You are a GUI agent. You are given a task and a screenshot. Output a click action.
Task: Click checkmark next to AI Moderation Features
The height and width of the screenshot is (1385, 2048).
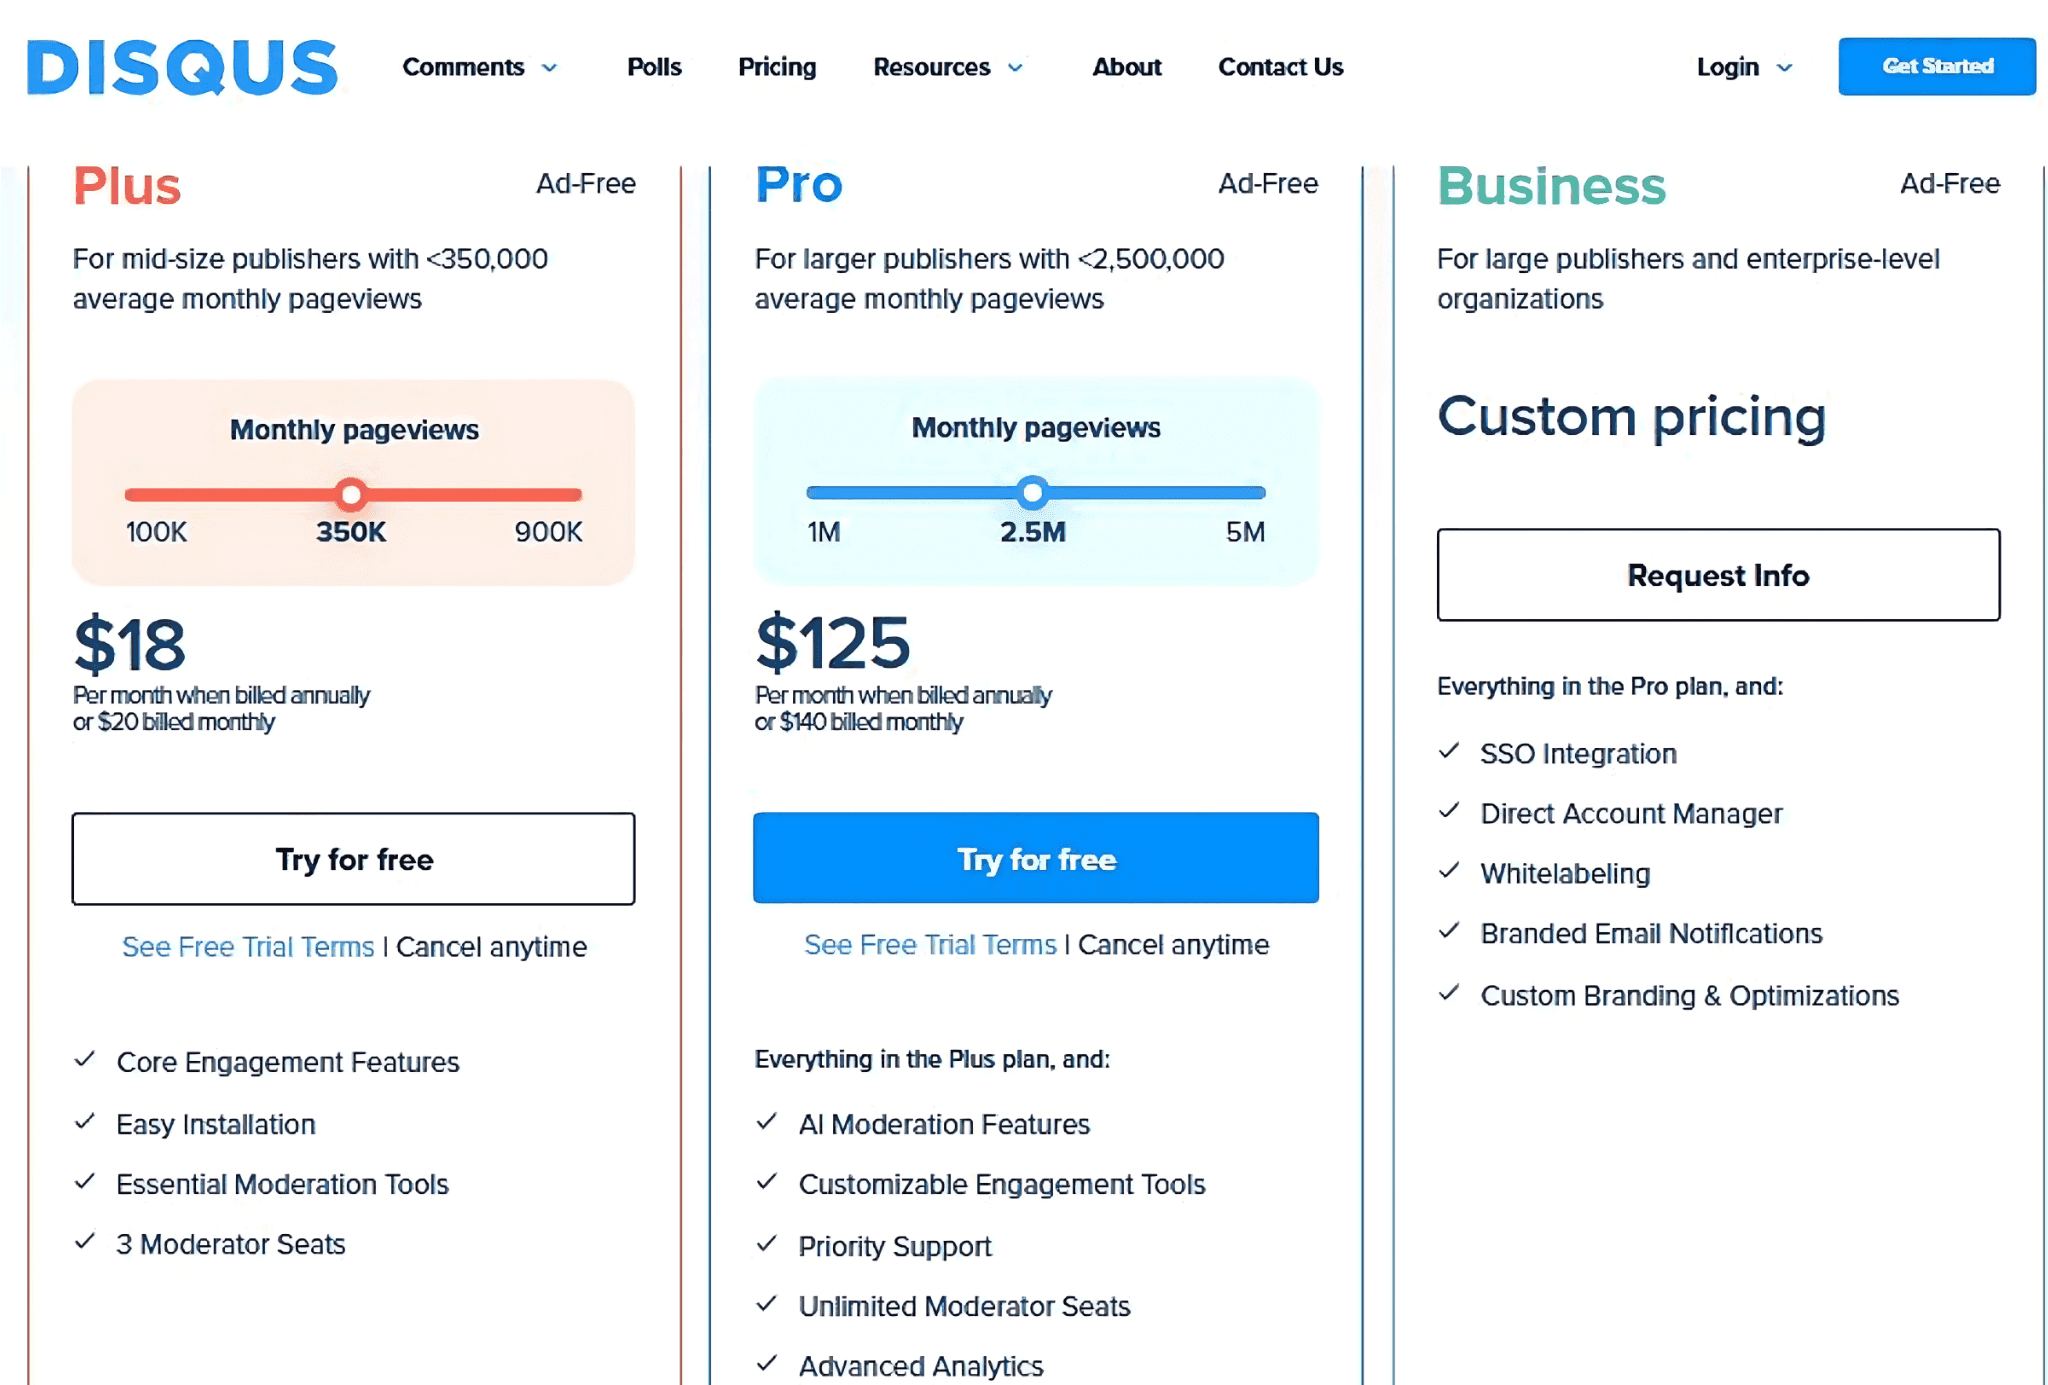point(767,1122)
